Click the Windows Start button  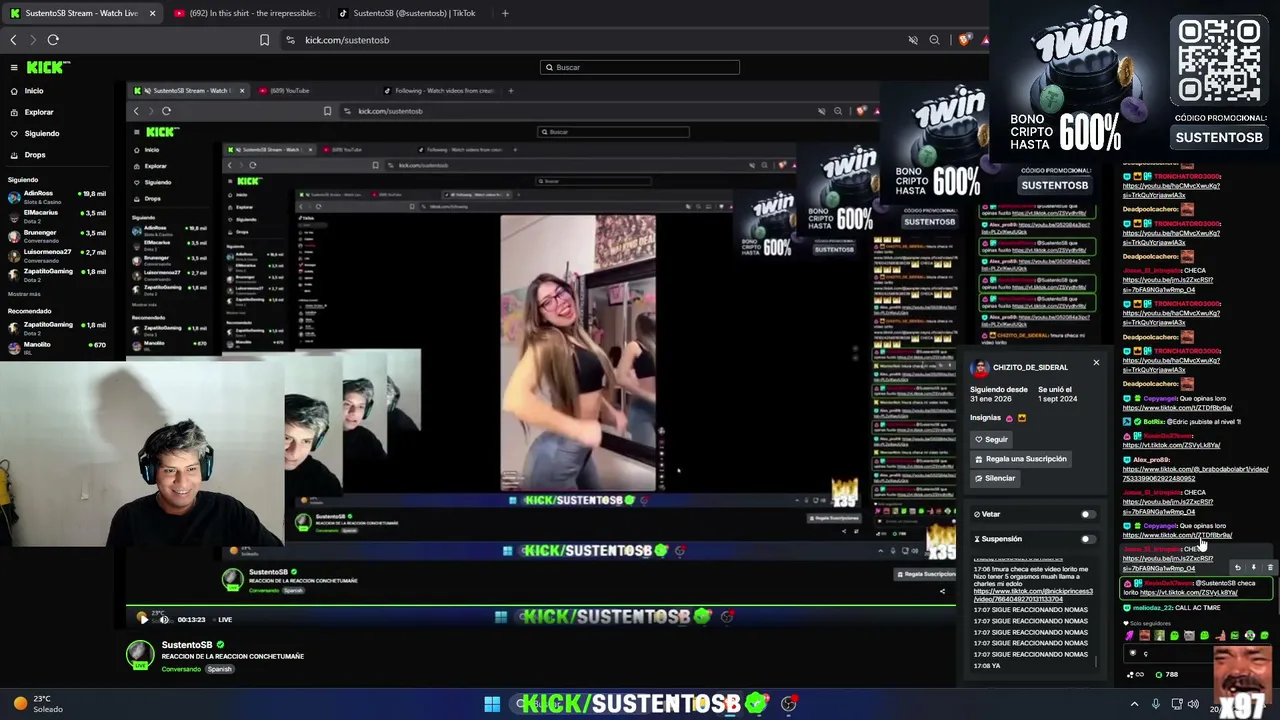pyautogui.click(x=492, y=704)
